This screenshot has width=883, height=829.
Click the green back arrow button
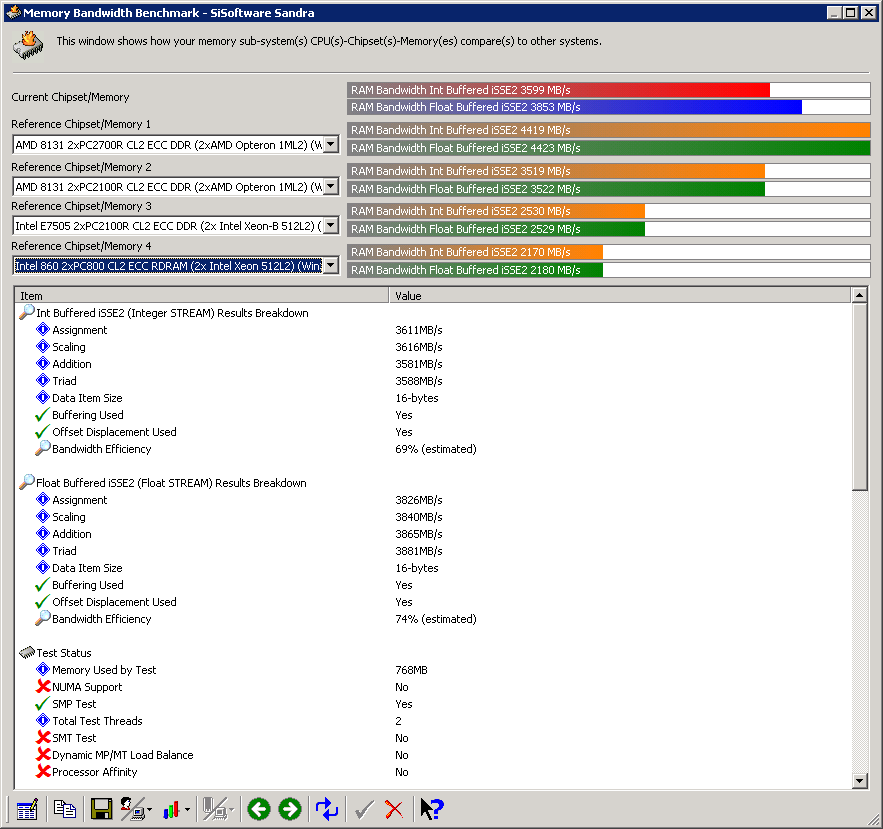pyautogui.click(x=259, y=809)
